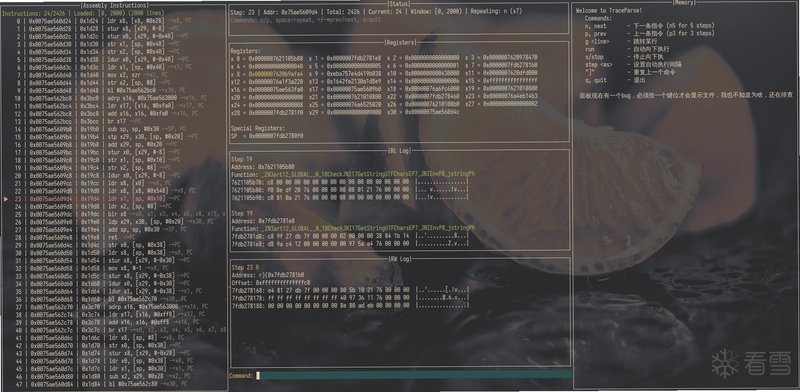Select instruction line 13 br x17
800x392 pixels.
pos(88,121)
